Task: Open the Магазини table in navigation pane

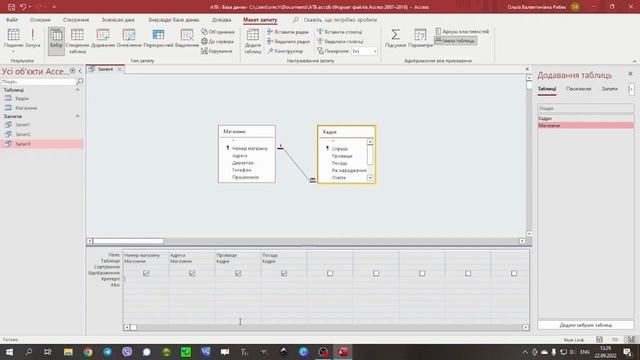Action: 26,108
